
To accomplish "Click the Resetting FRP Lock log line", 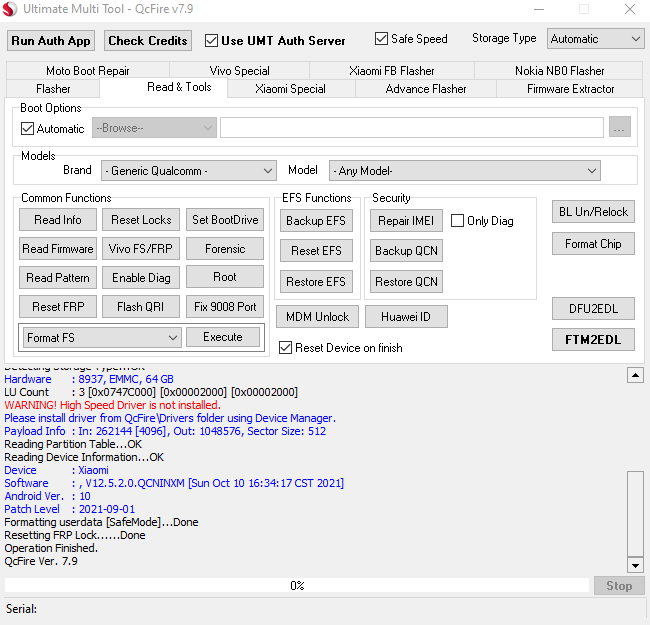I will (75, 535).
